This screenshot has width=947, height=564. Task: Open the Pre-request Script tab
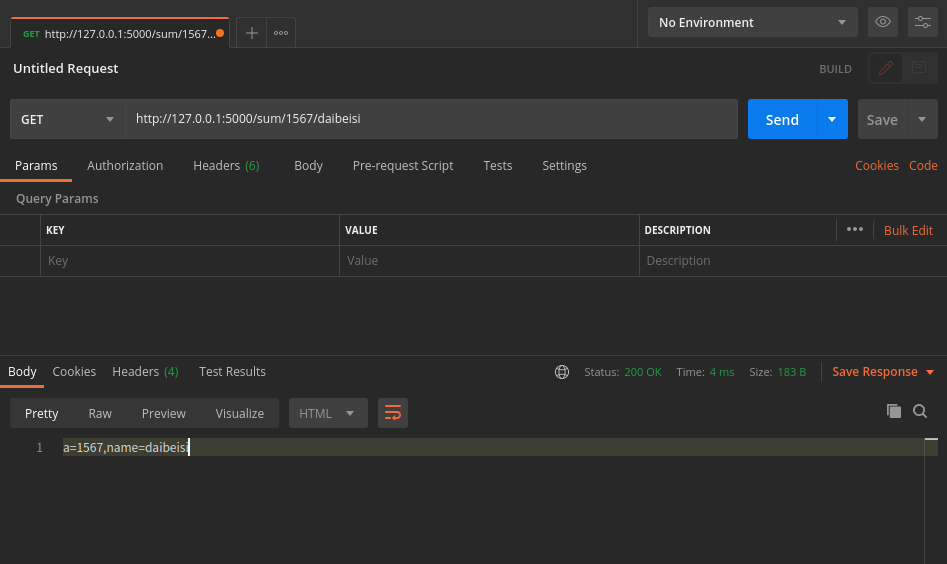[403, 165]
